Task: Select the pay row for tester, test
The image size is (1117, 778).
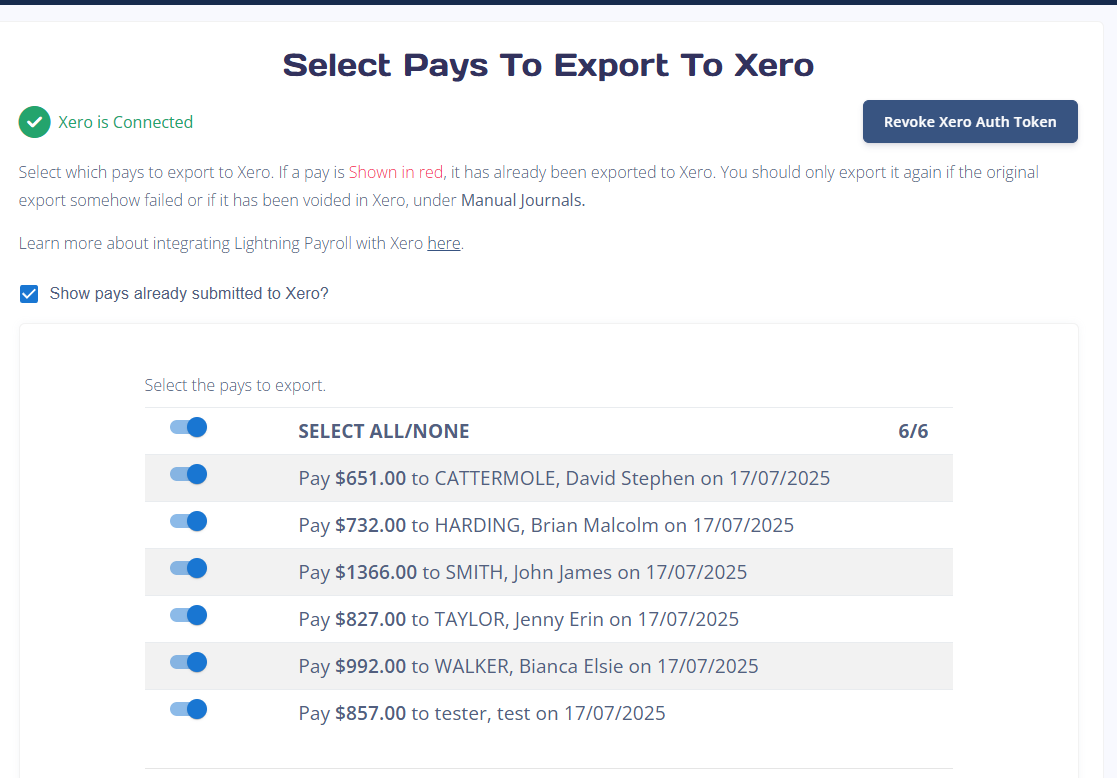Action: [482, 713]
